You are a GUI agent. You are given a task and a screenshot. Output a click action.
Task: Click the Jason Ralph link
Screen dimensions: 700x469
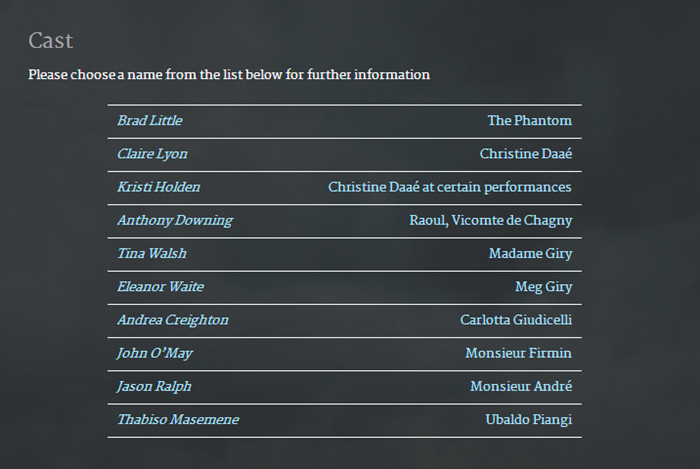(154, 386)
